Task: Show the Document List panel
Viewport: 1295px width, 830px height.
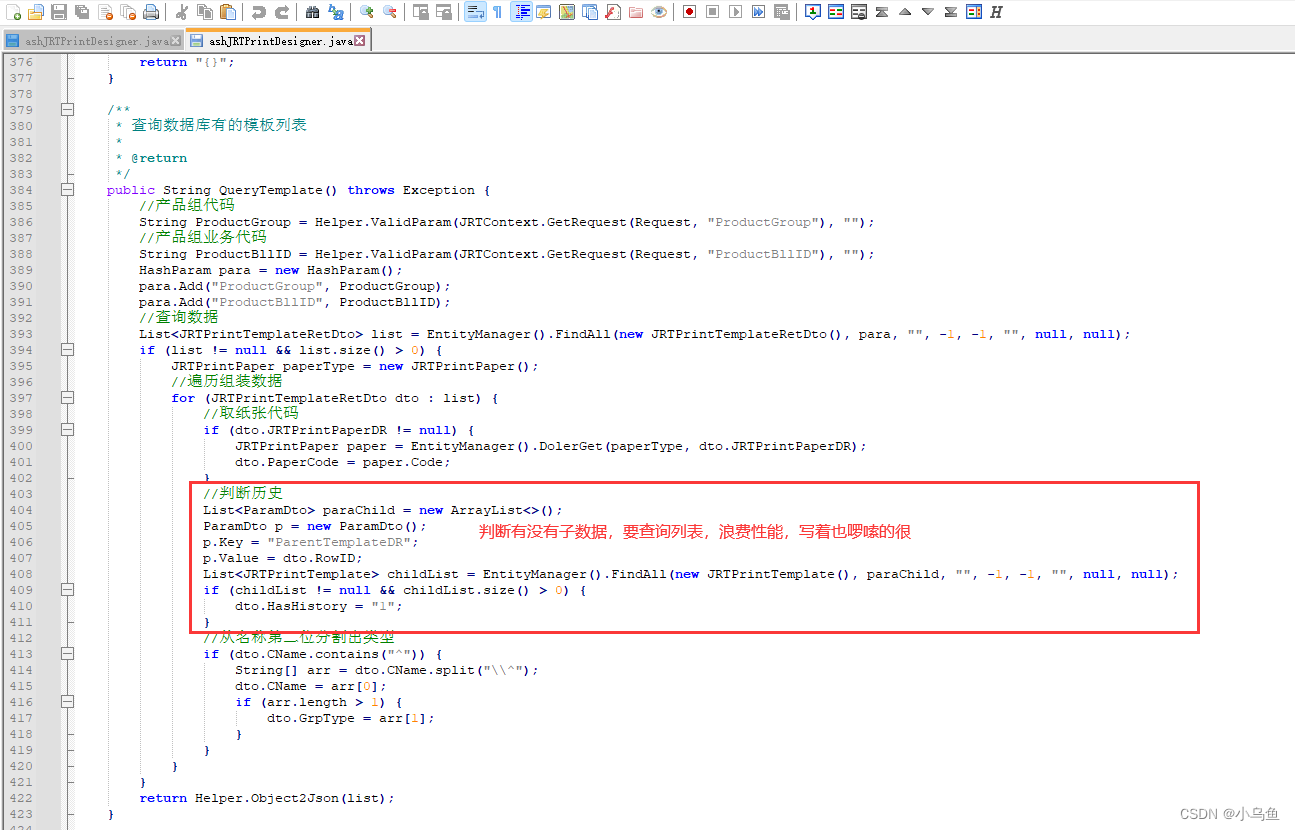Action: [589, 12]
